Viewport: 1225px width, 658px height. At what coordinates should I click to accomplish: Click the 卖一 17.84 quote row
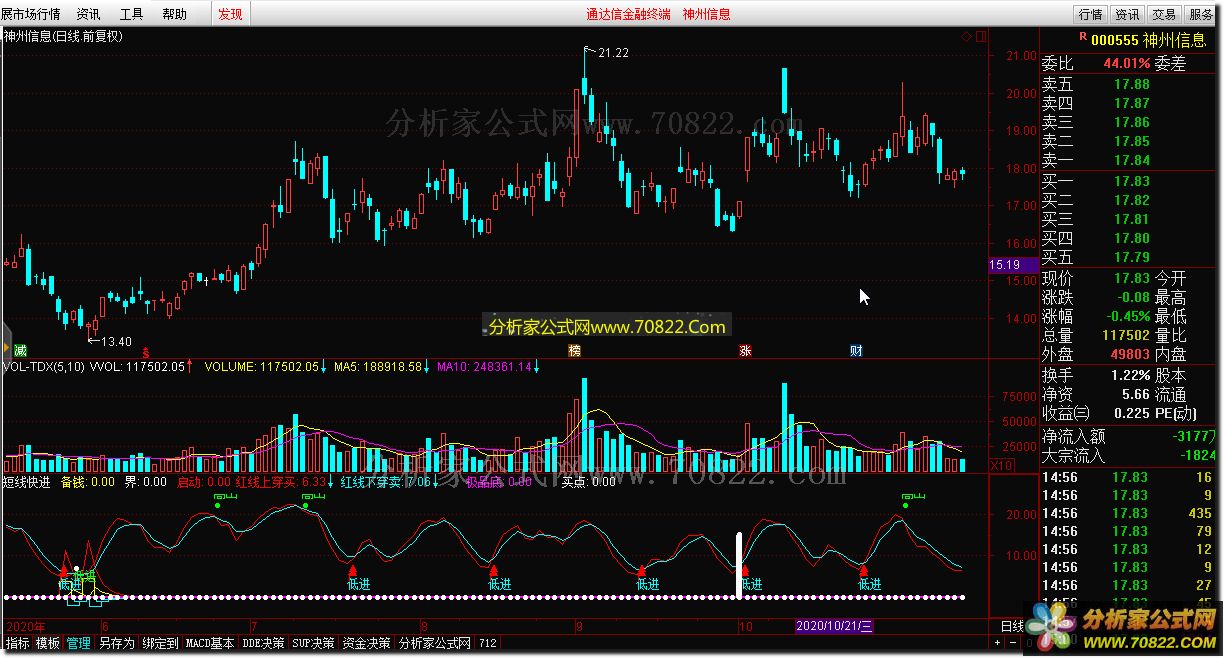1130,160
